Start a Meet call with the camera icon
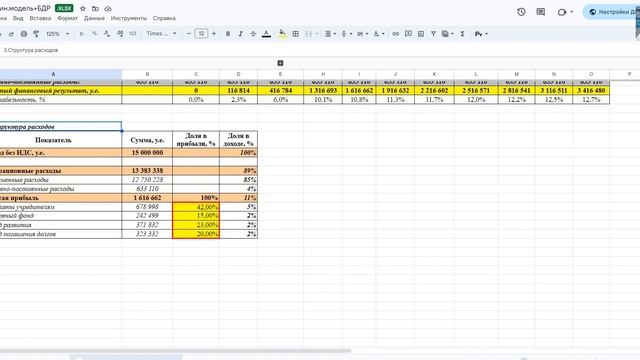The width and height of the screenshot is (640, 360). coord(562,12)
